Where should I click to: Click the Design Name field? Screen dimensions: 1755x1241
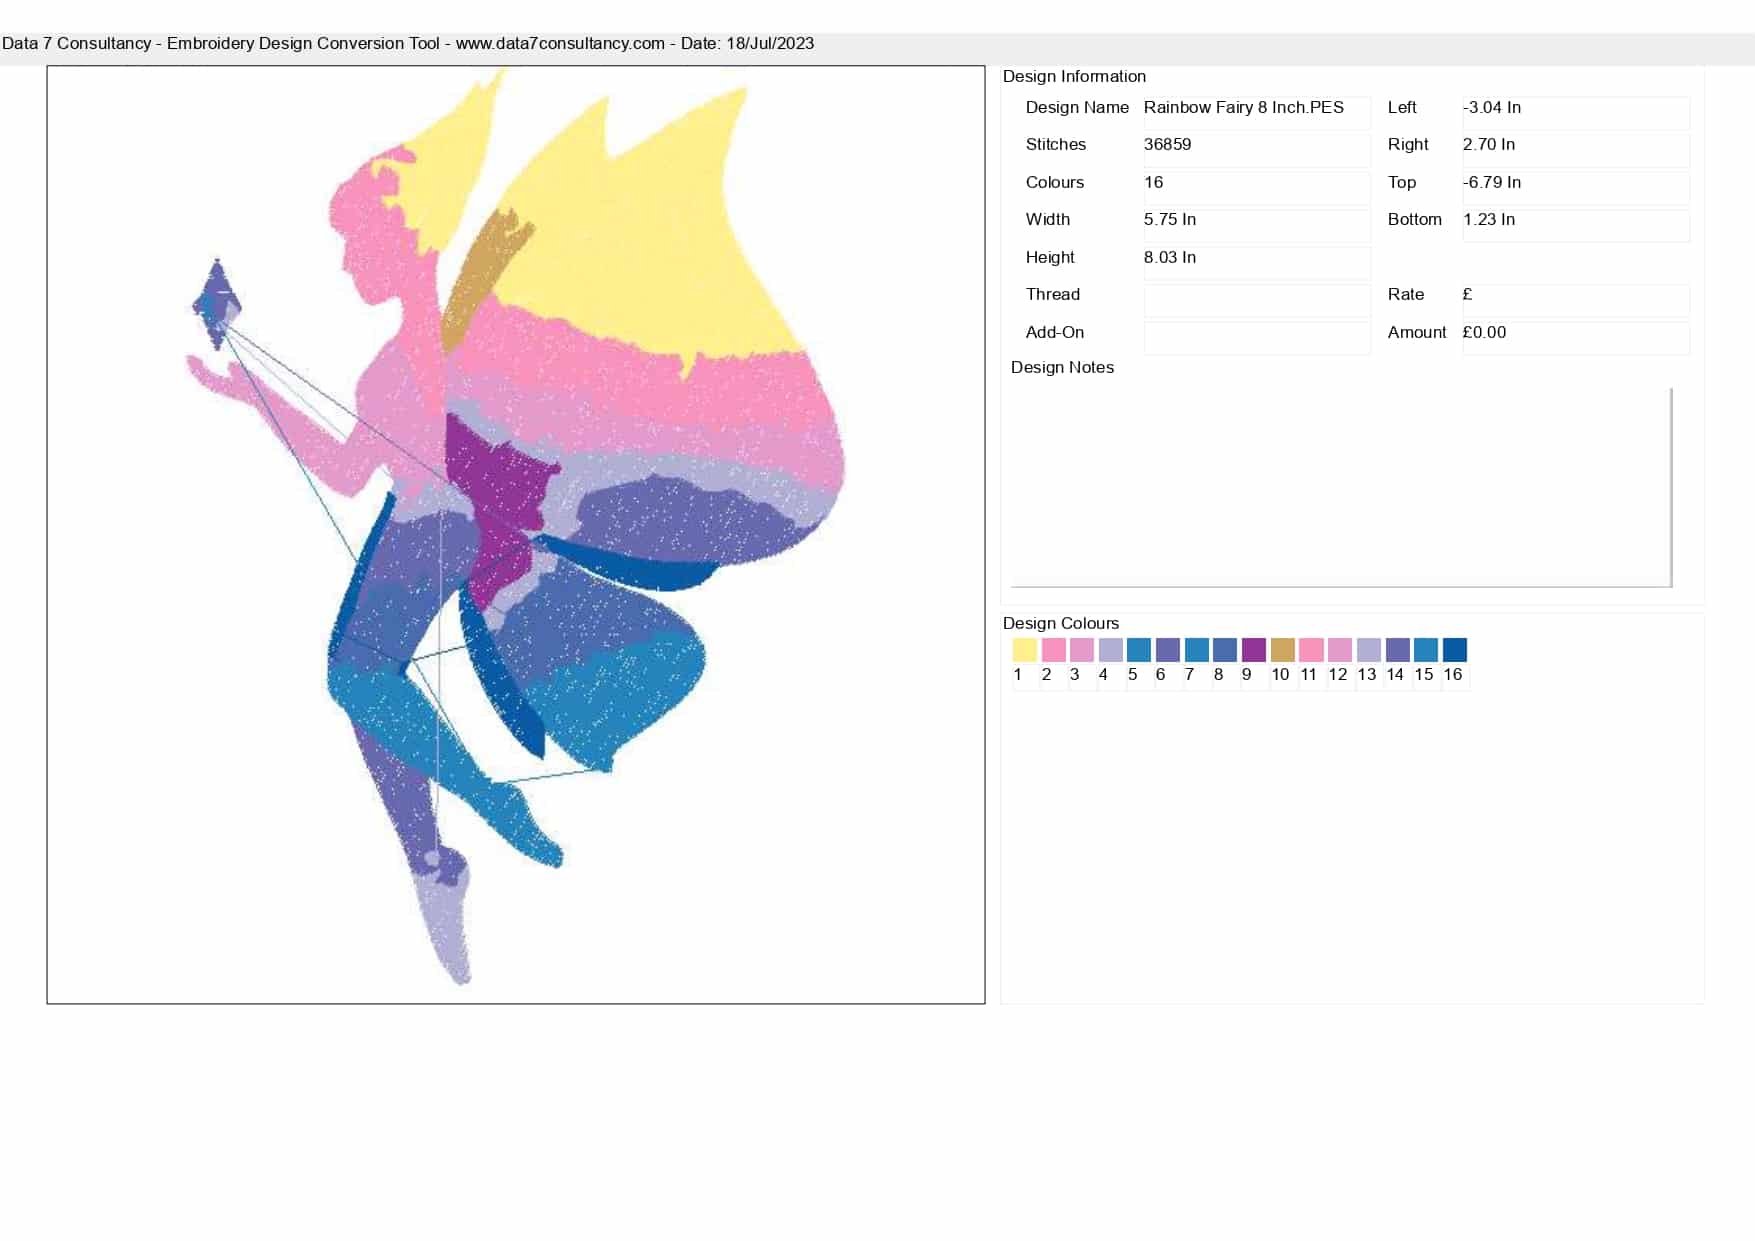click(x=1257, y=112)
